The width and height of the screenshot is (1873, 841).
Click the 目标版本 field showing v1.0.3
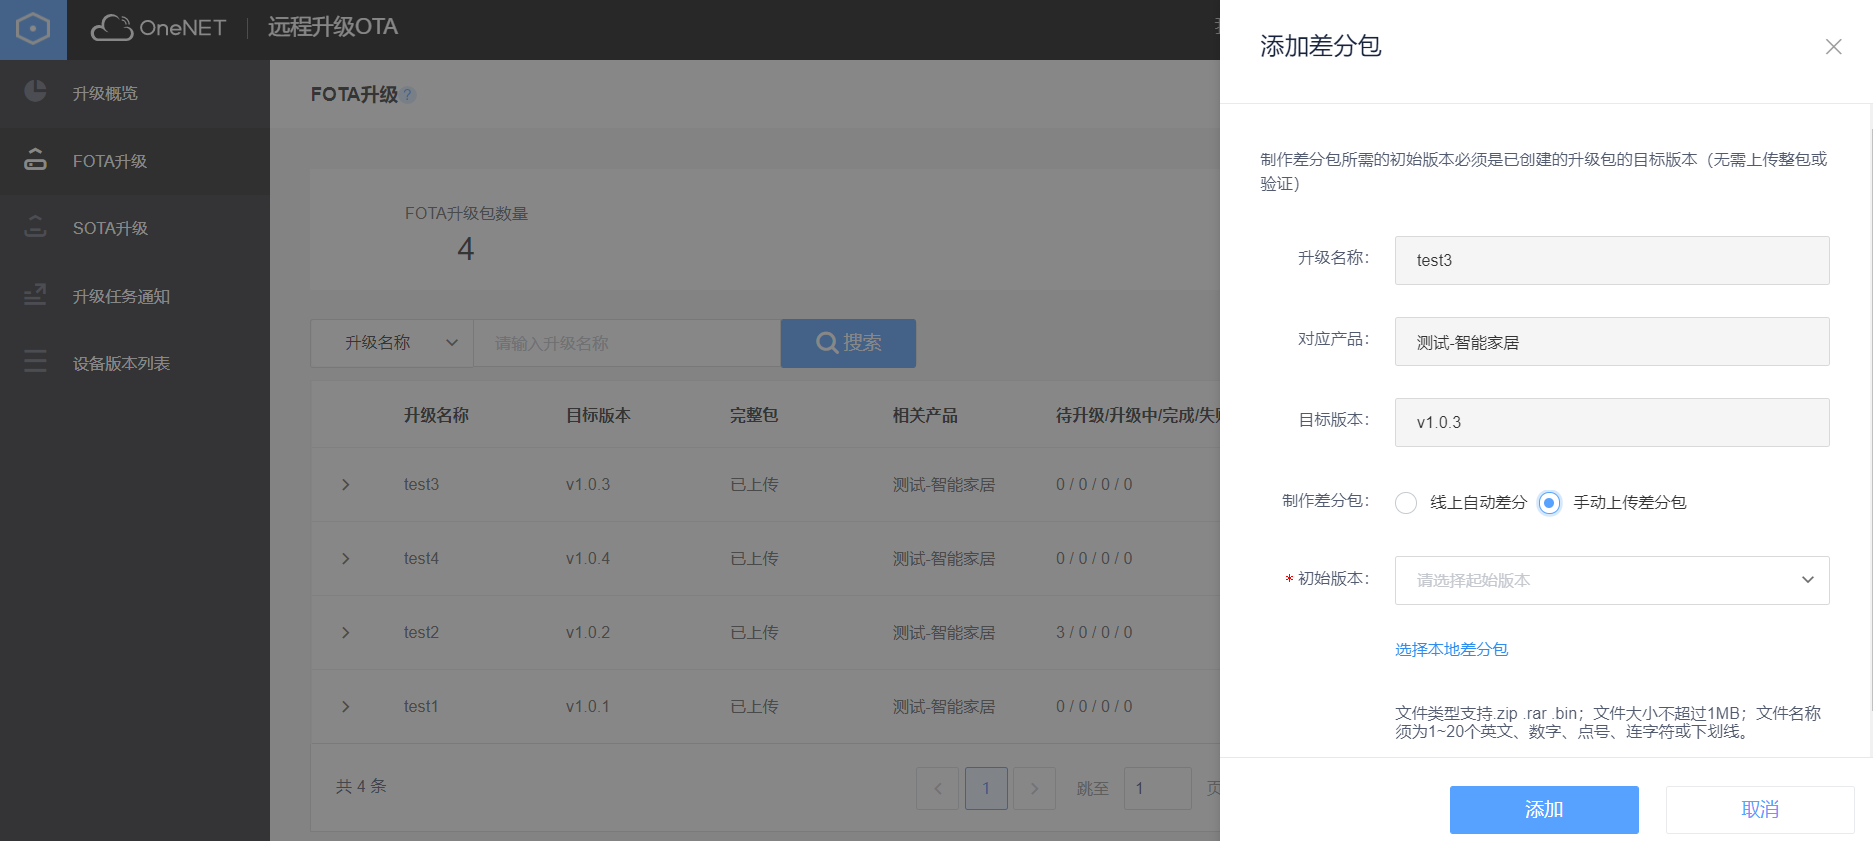(x=1612, y=422)
